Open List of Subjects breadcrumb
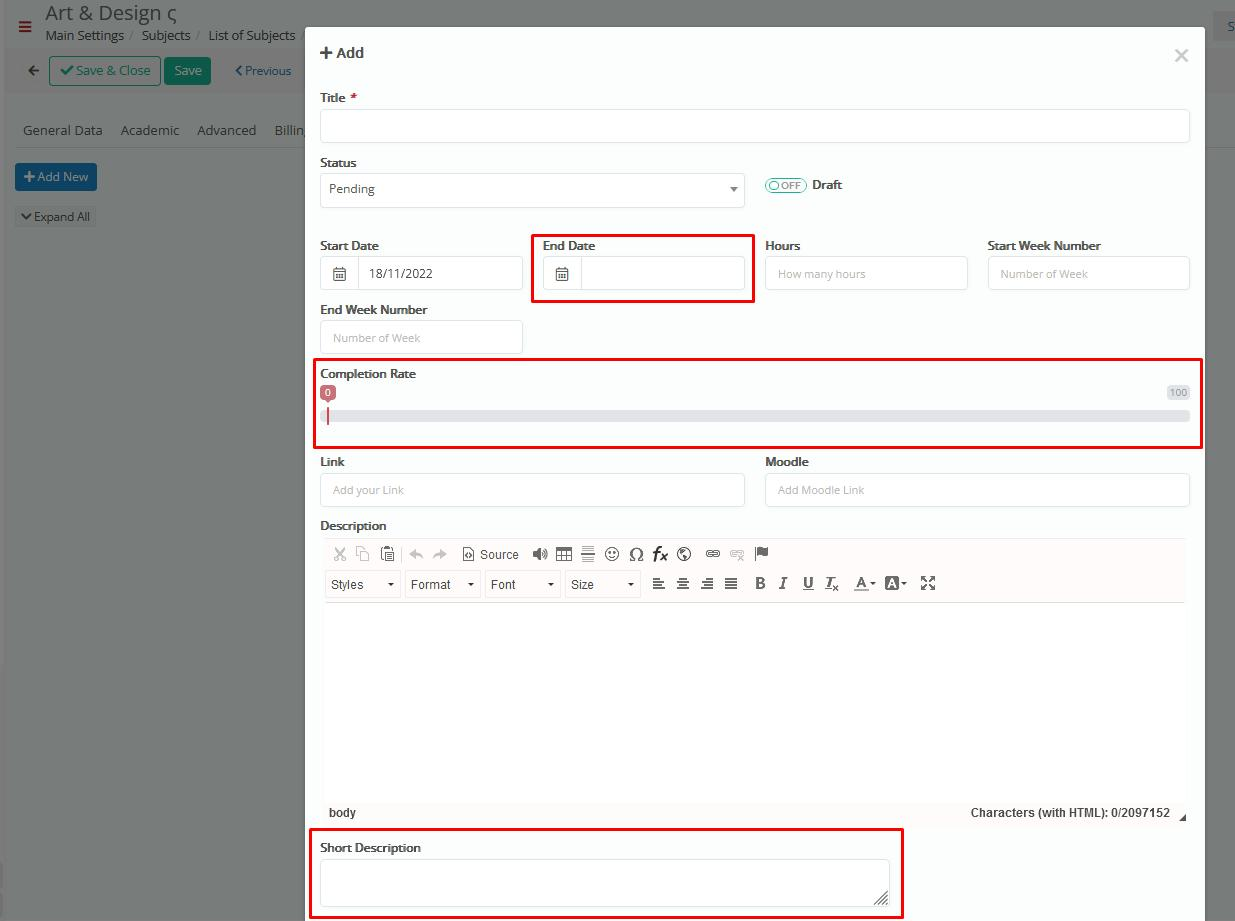The image size is (1235, 921). point(252,35)
